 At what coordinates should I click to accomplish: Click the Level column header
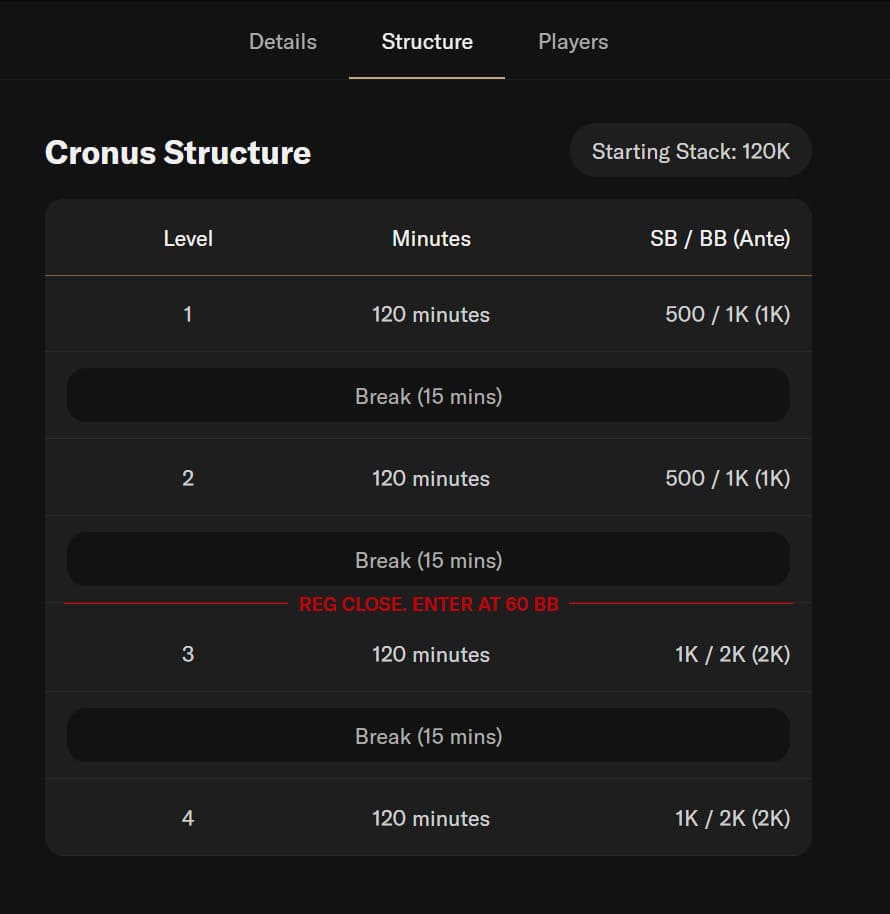click(x=188, y=238)
